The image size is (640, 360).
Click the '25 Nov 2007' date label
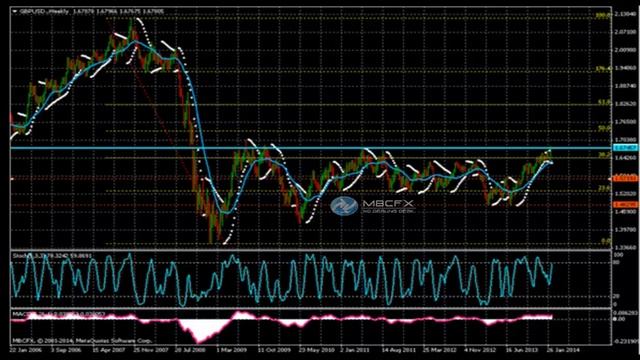pyautogui.click(x=150, y=350)
